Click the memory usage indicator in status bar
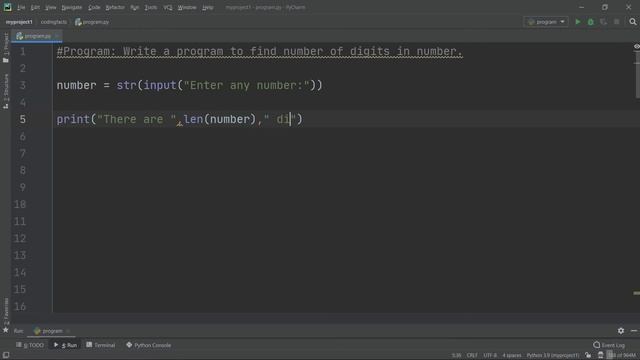Screen dimensions: 640x360 coord(621,356)
